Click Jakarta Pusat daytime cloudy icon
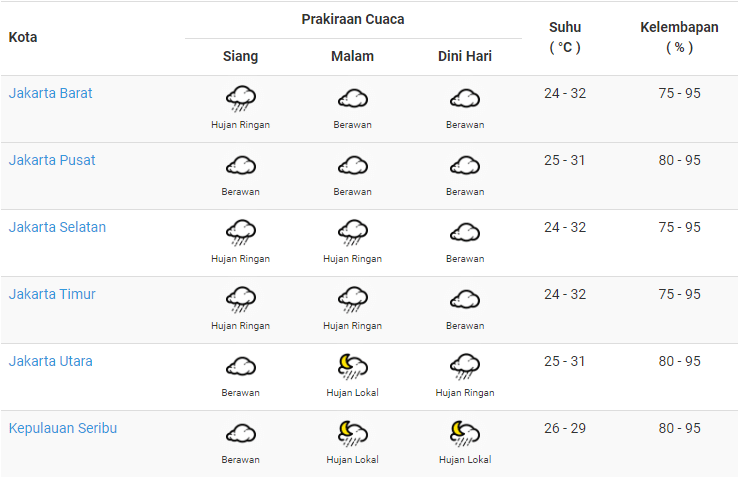The width and height of the screenshot is (738, 486). point(240,165)
